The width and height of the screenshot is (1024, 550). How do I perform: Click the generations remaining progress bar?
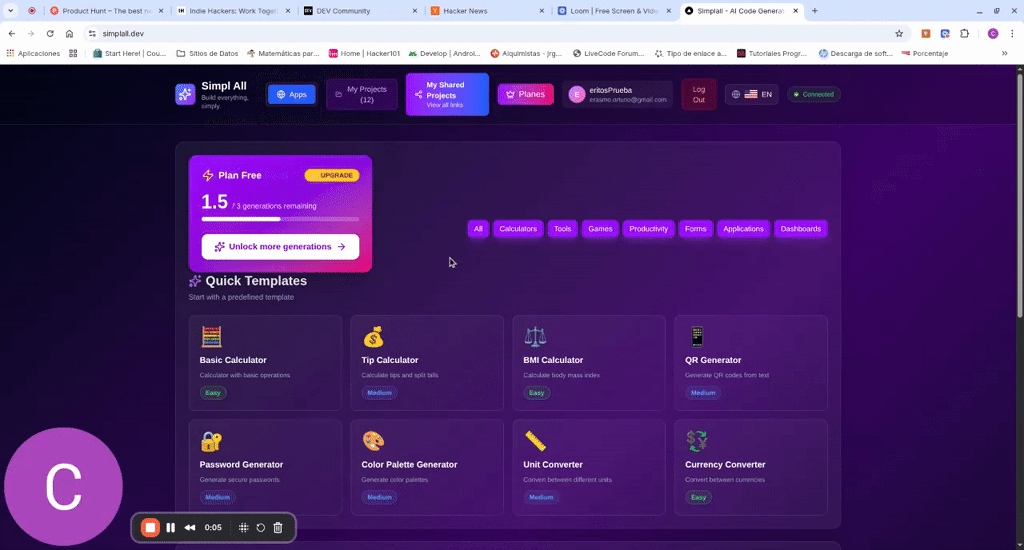280,219
